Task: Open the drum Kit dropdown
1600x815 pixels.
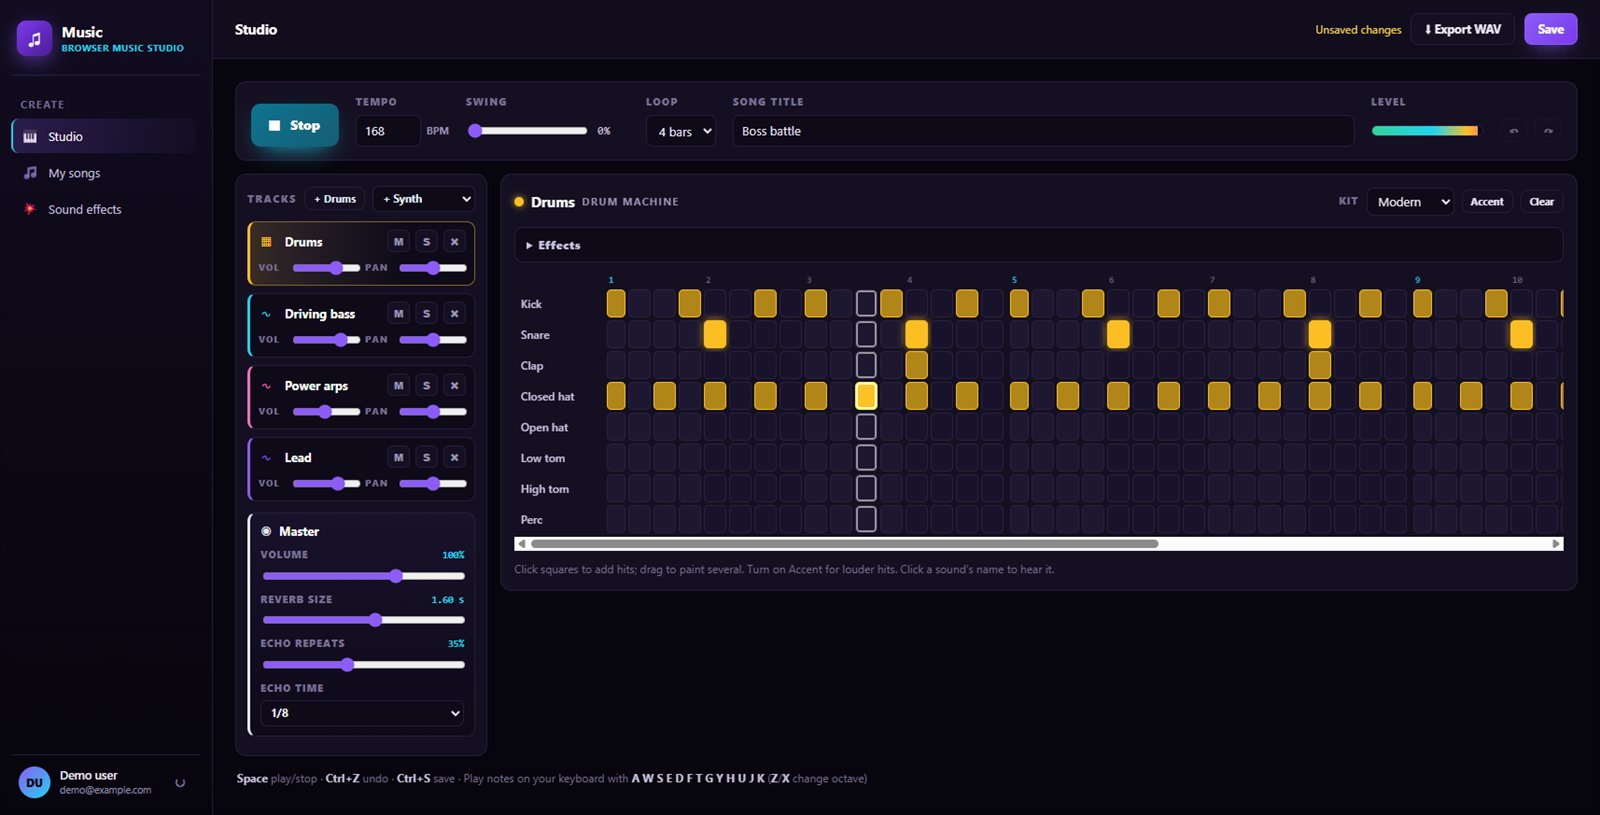Action: pyautogui.click(x=1410, y=202)
